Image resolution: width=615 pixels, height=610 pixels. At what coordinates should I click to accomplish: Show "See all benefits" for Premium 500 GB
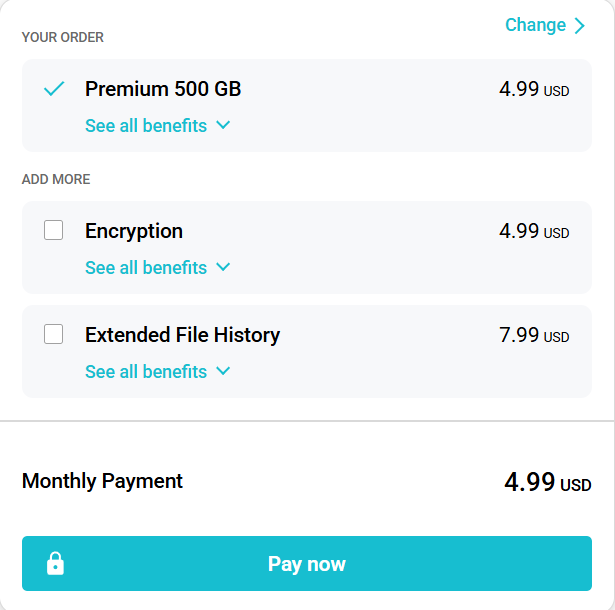pos(146,126)
